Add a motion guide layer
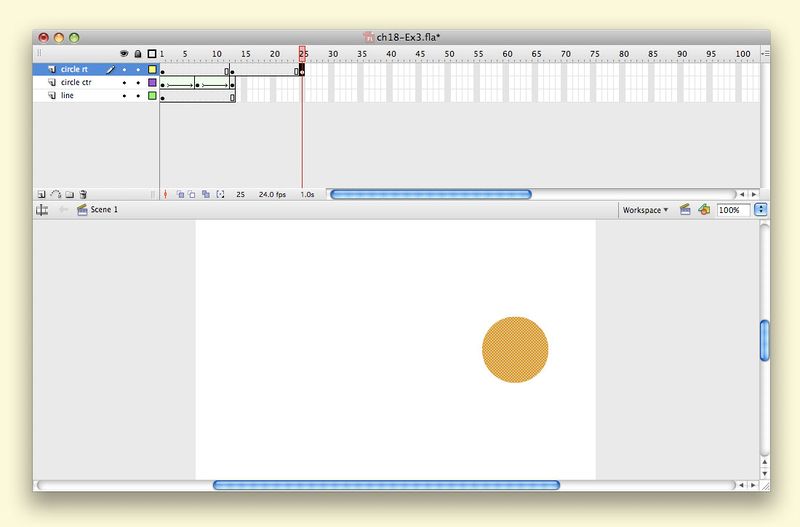Image resolution: width=800 pixels, height=527 pixels. [55, 194]
